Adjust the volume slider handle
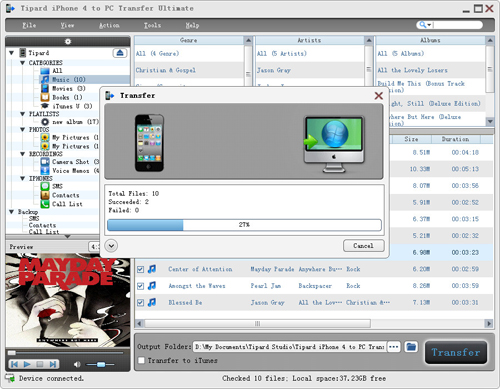The height and width of the screenshot is (389, 500). pos(101,364)
